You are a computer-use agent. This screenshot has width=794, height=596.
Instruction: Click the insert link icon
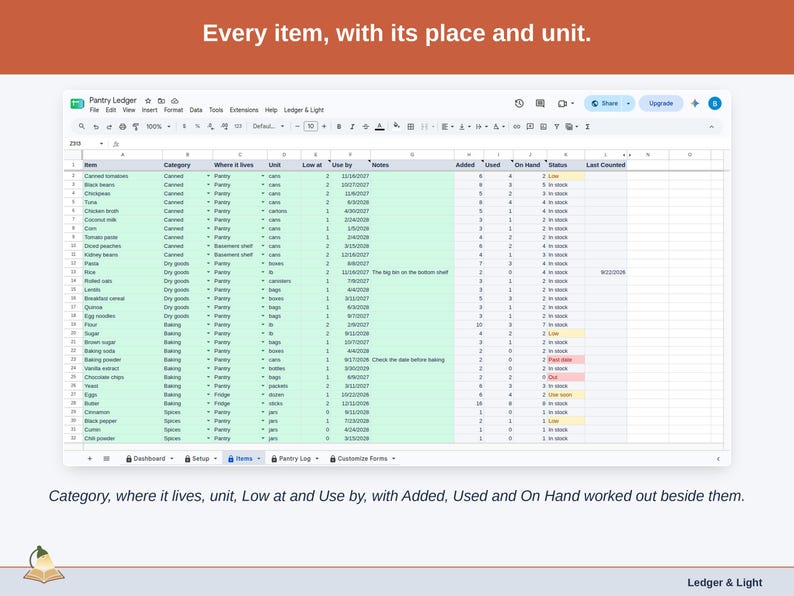(x=517, y=127)
